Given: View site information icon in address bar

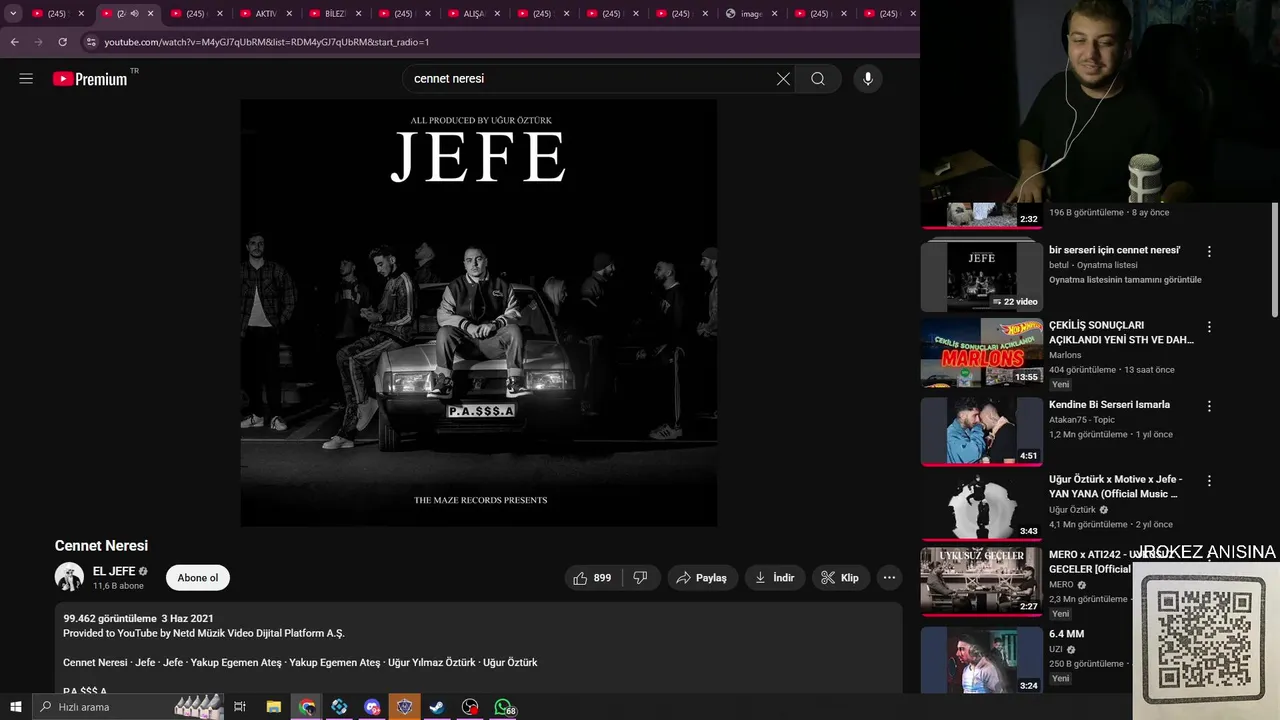Looking at the screenshot, I should pos(91,42).
